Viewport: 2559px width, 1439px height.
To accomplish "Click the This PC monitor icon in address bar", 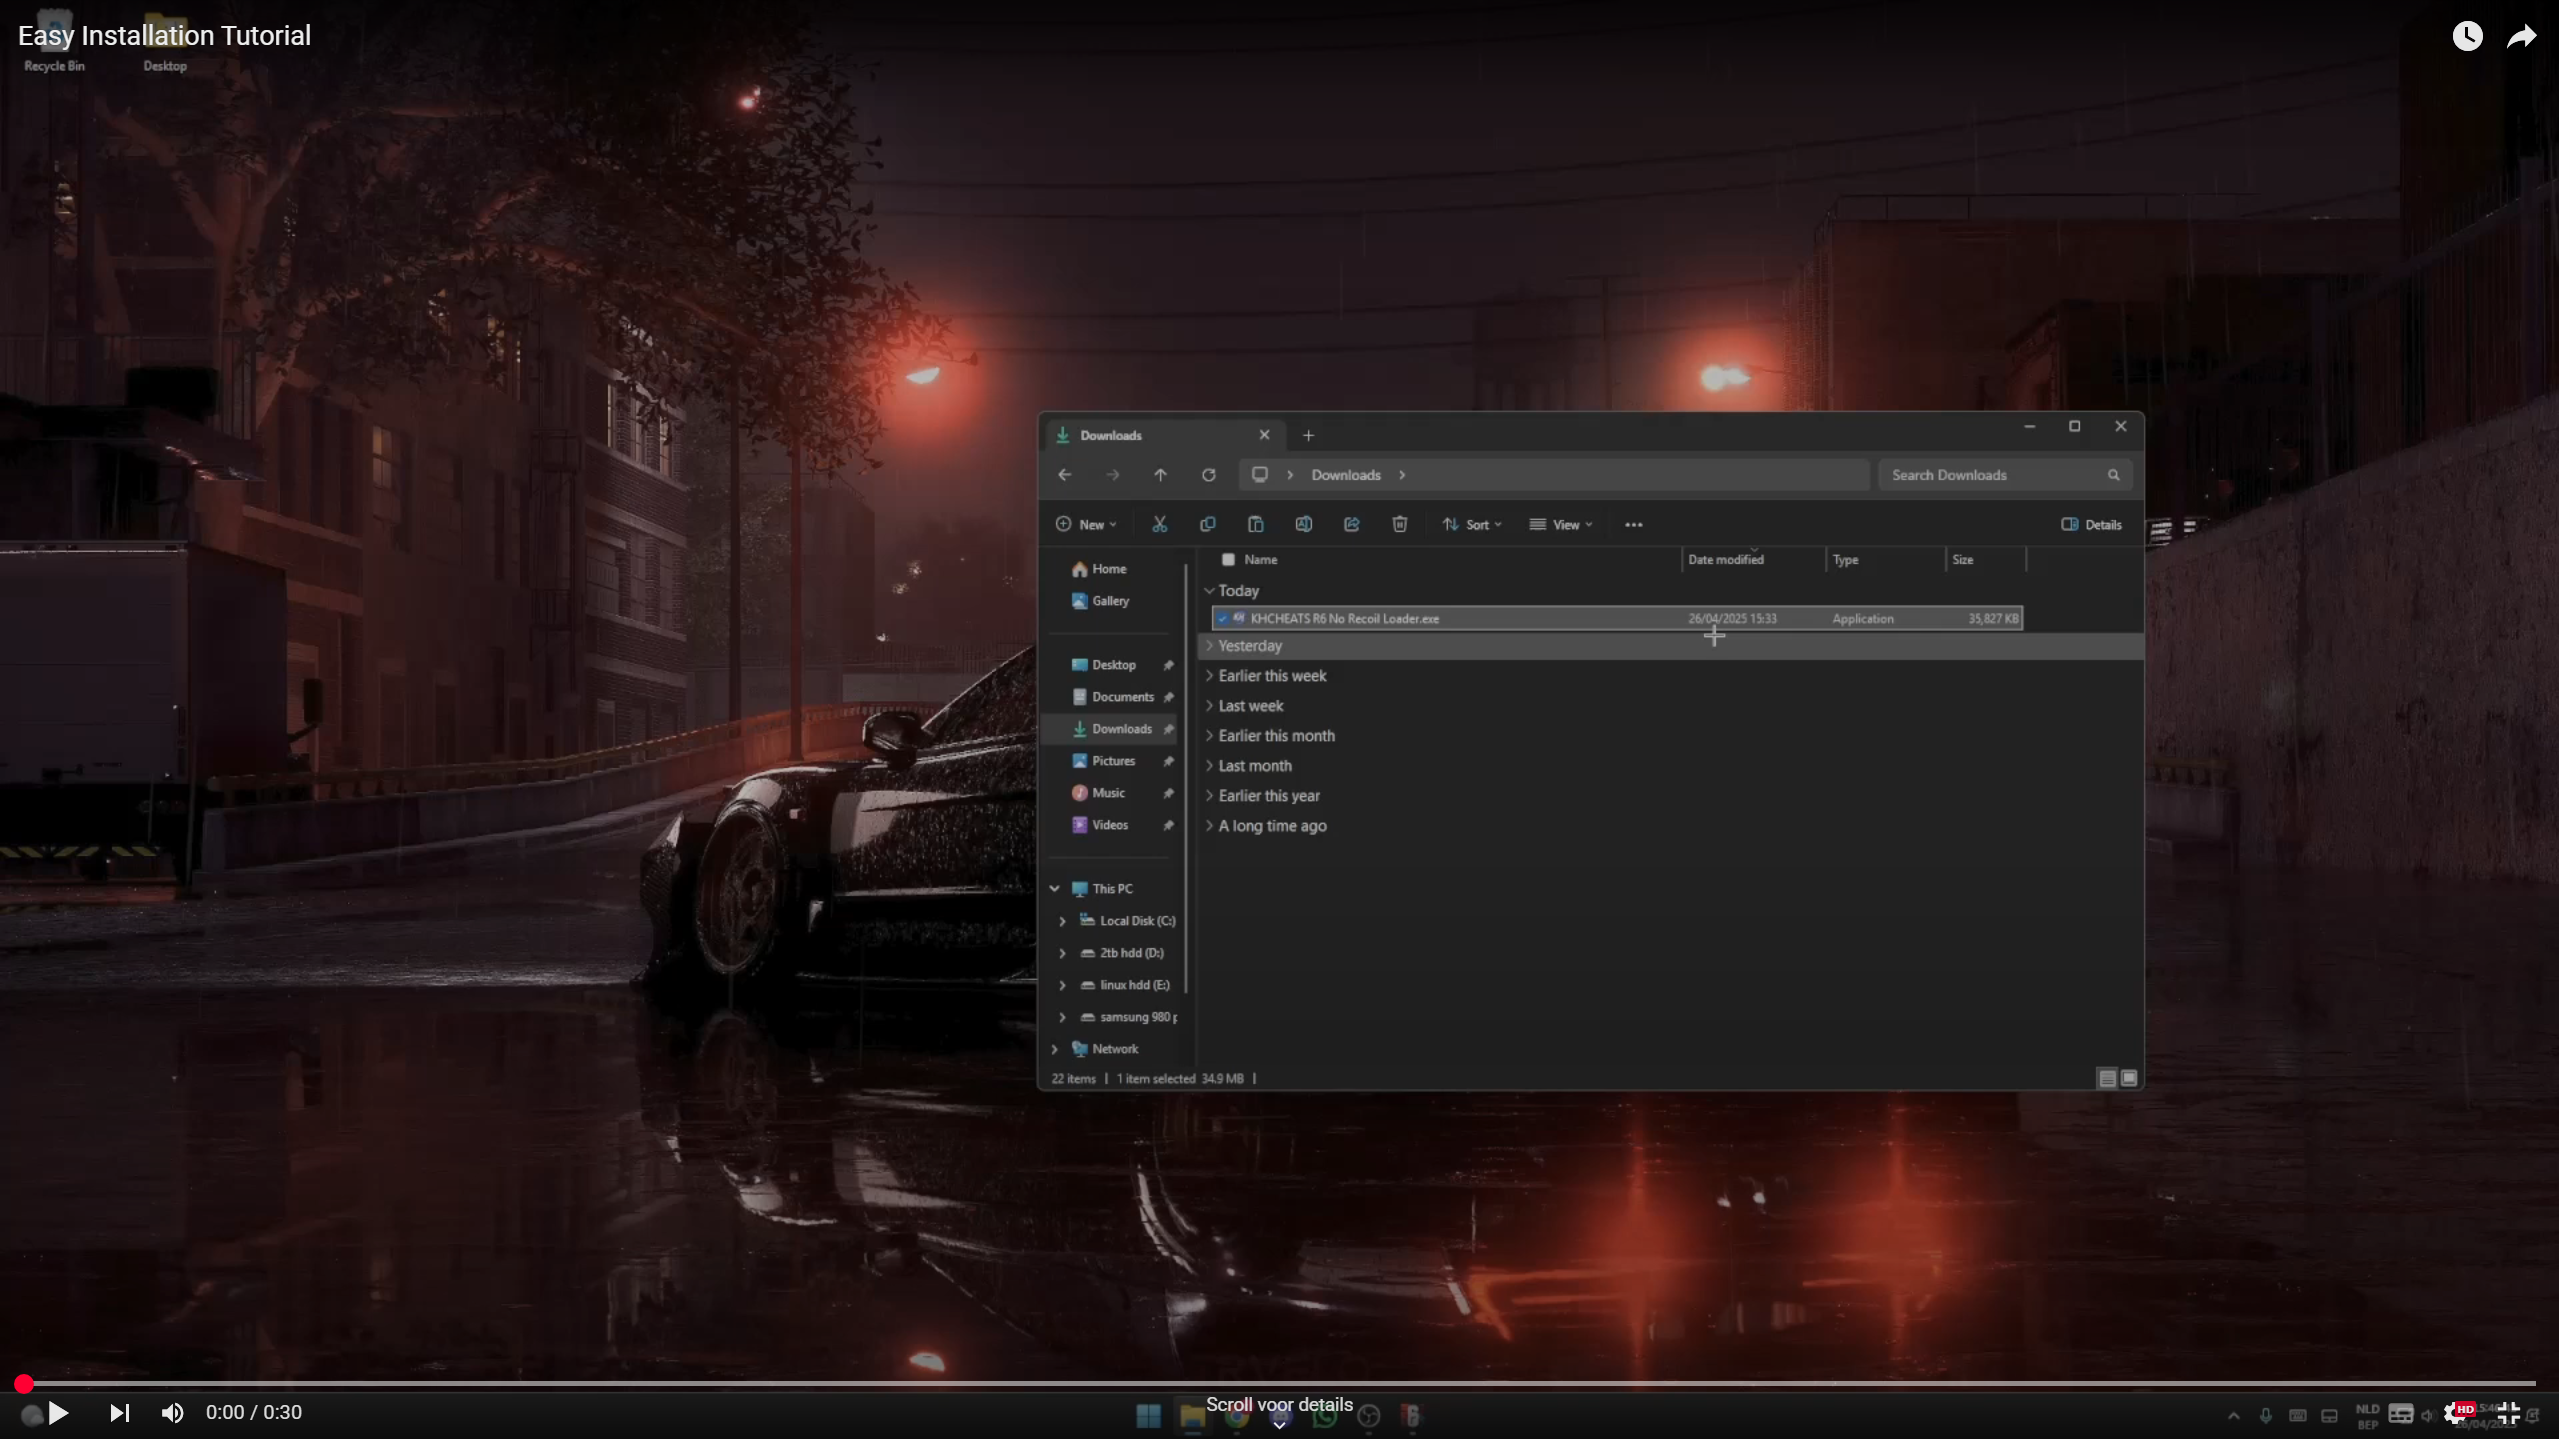I will point(1260,475).
